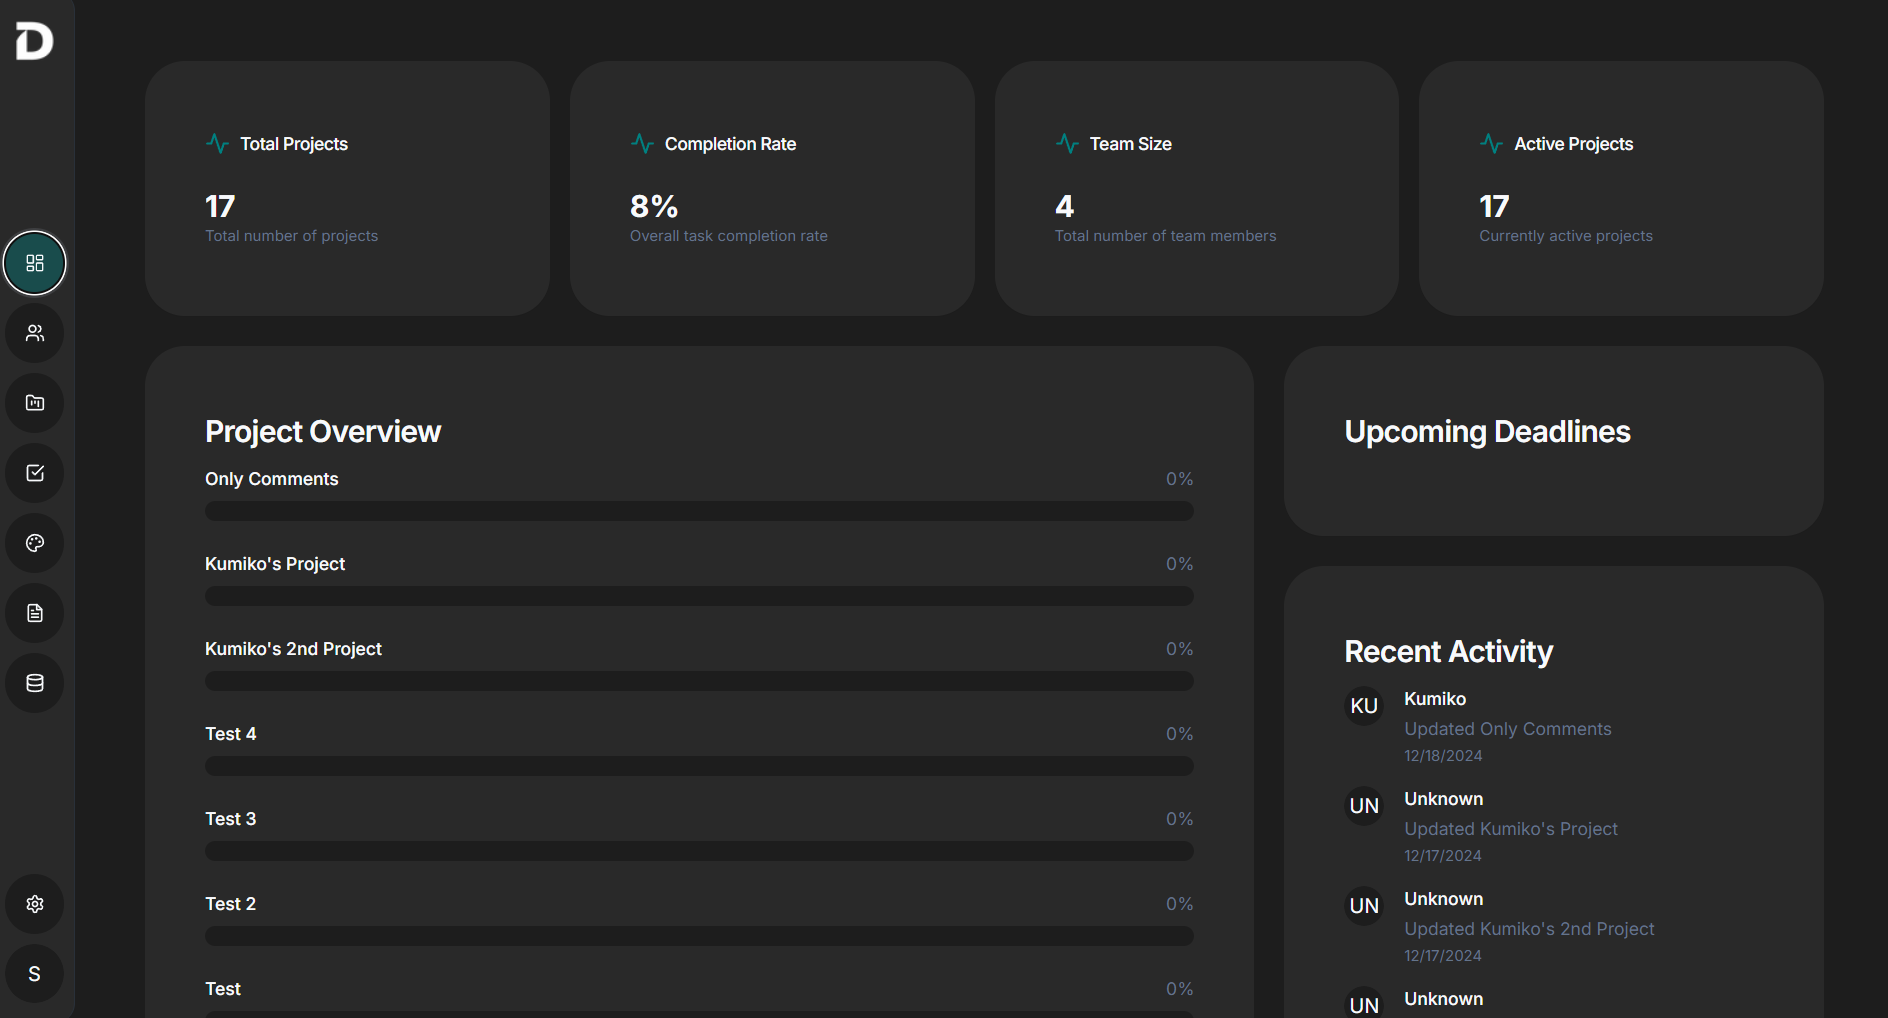Image resolution: width=1888 pixels, height=1018 pixels.
Task: Click the Kumiko's 2nd Project progress bar
Action: pos(699,681)
